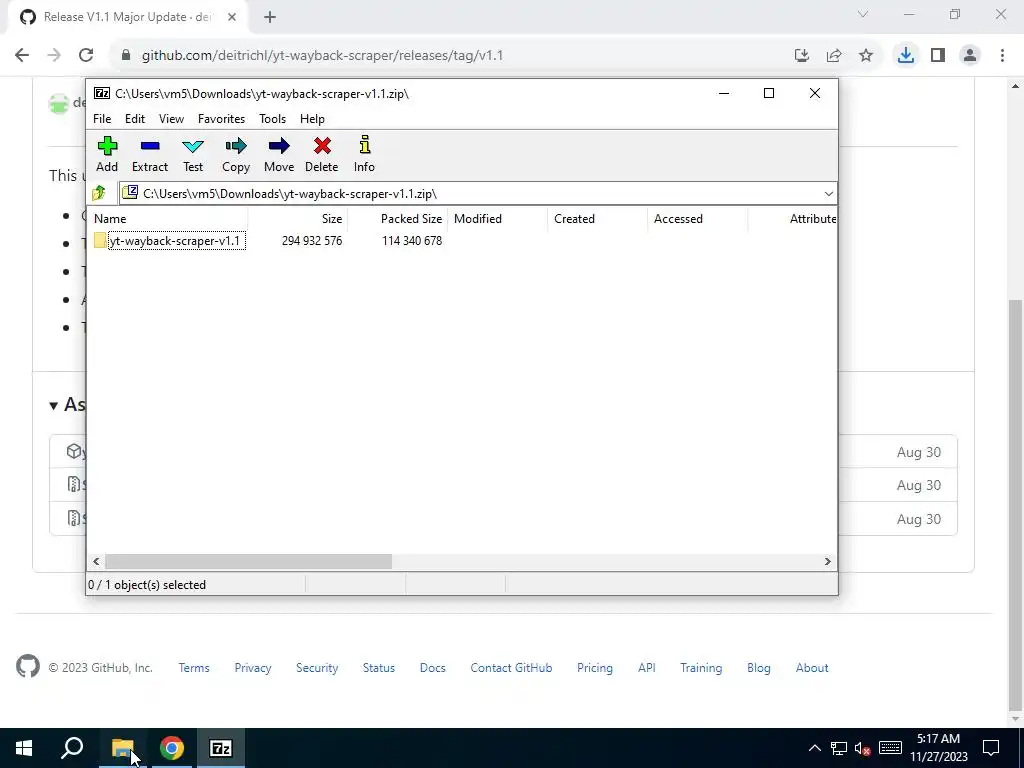Viewport: 1024px width, 768px height.
Task: Open File Explorer from taskbar
Action: pos(123,748)
